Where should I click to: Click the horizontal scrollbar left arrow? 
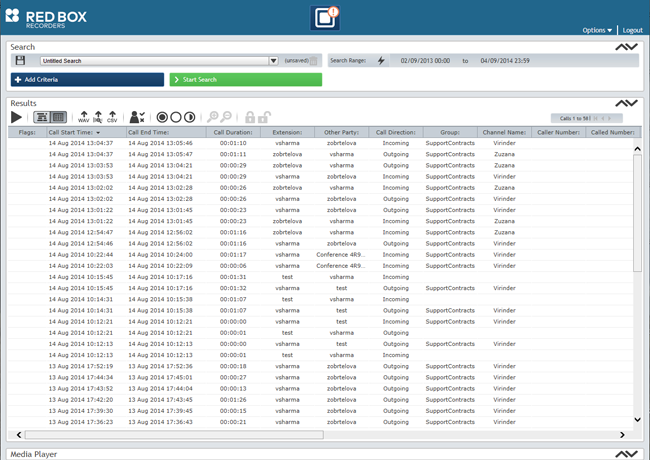(x=19, y=435)
